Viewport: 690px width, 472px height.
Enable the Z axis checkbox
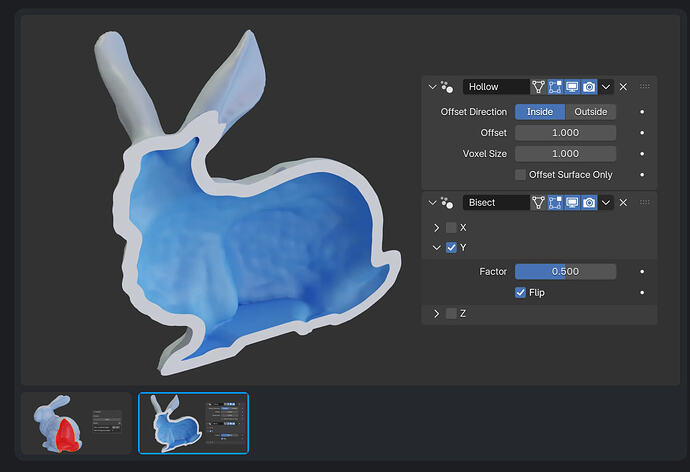pos(451,313)
